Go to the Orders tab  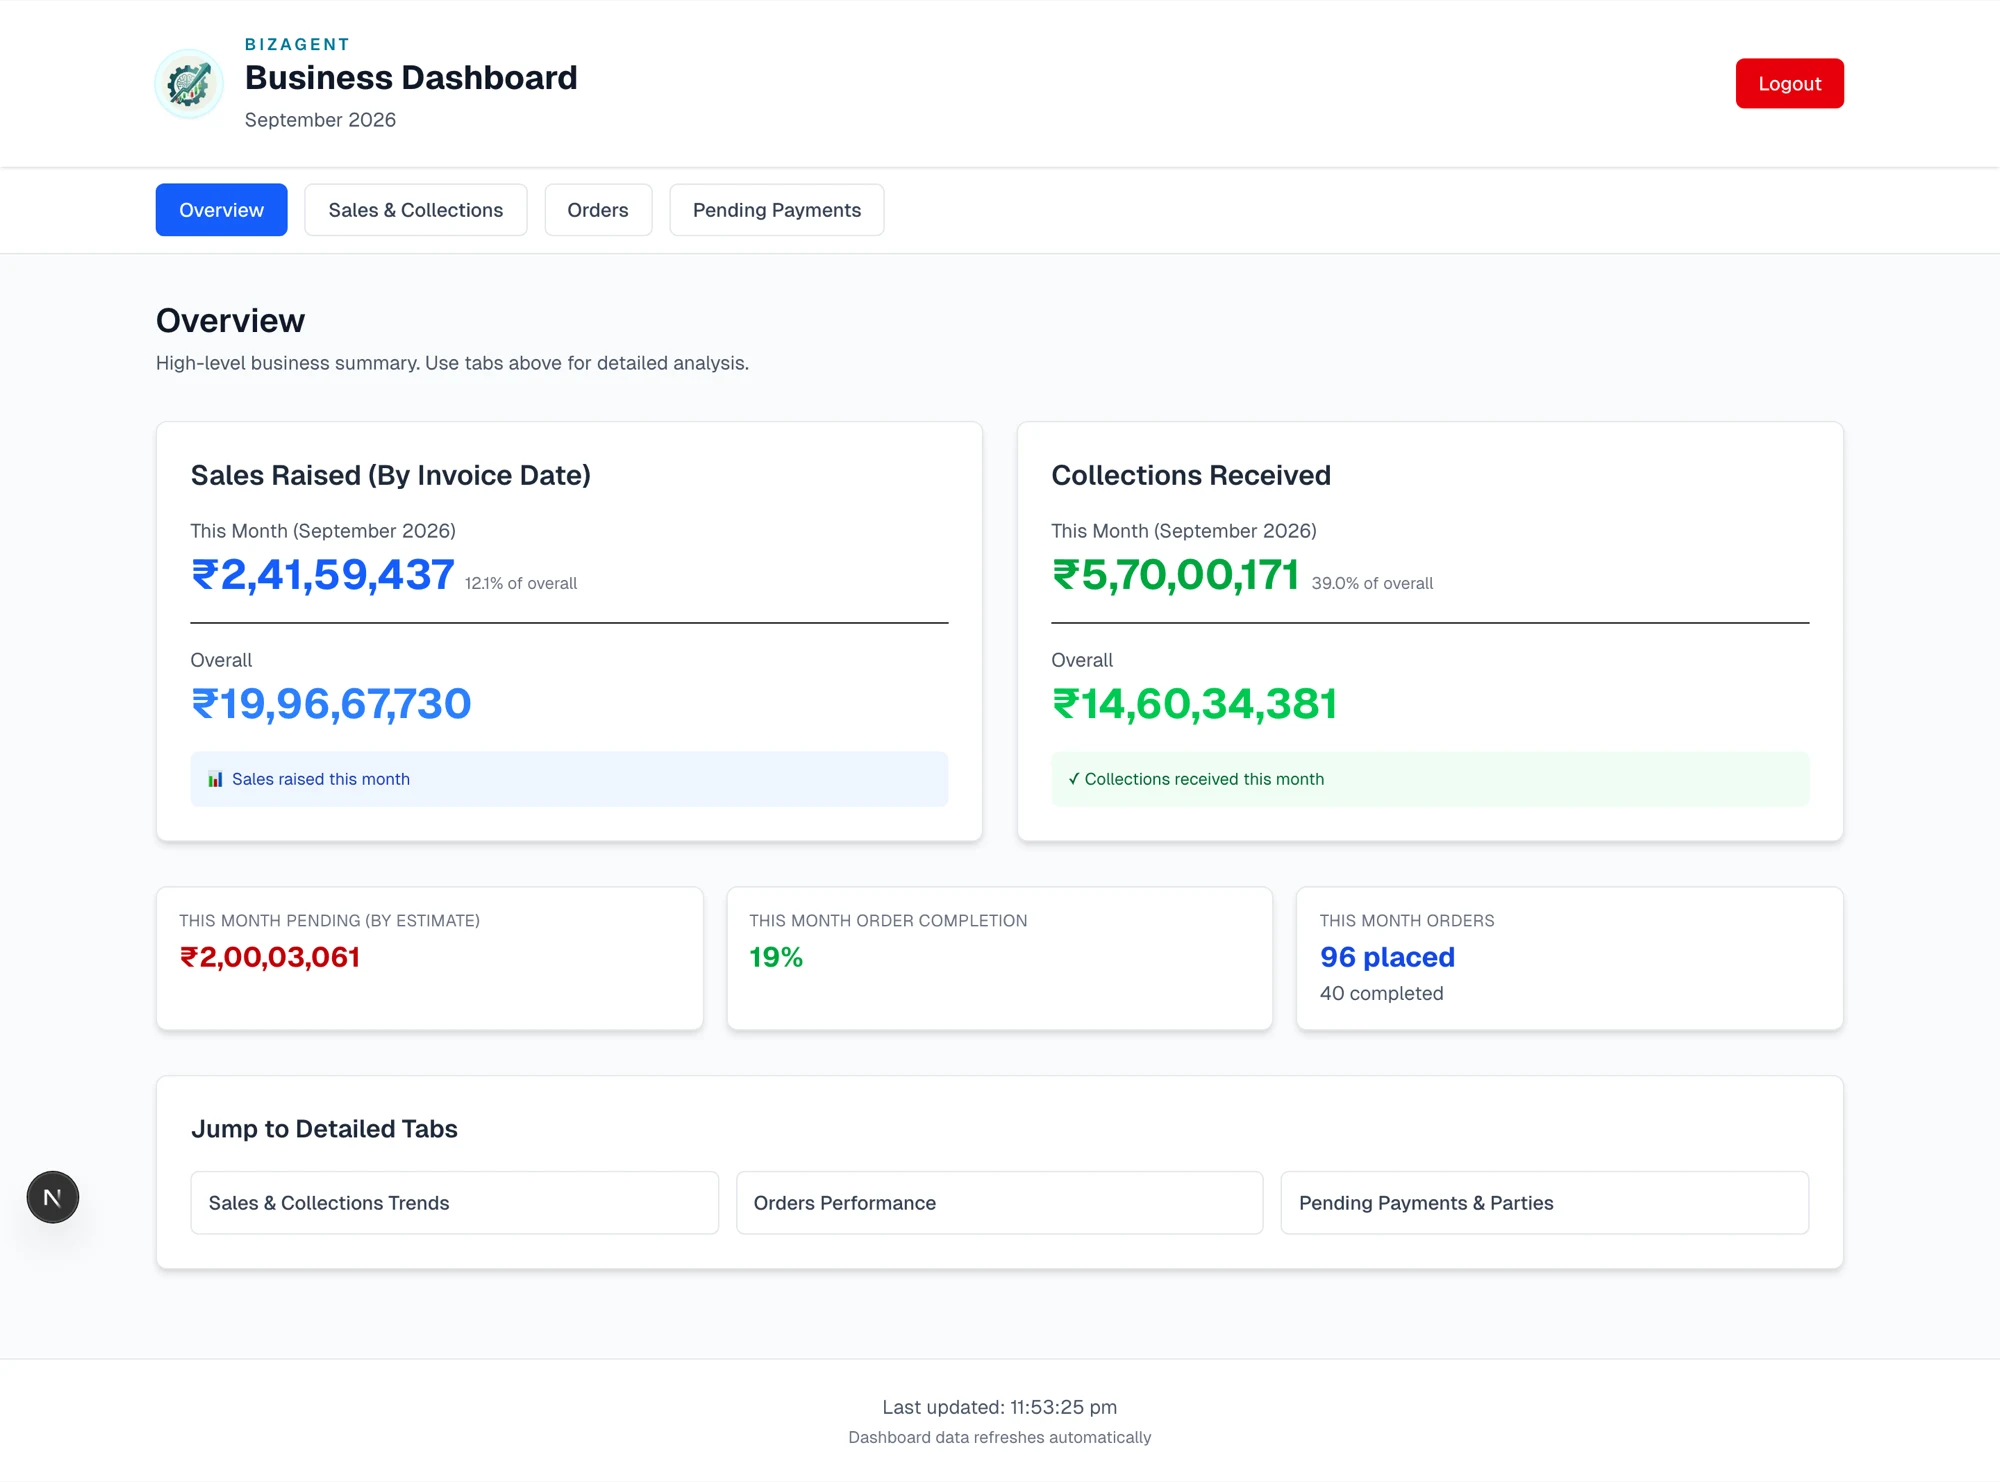click(x=598, y=210)
